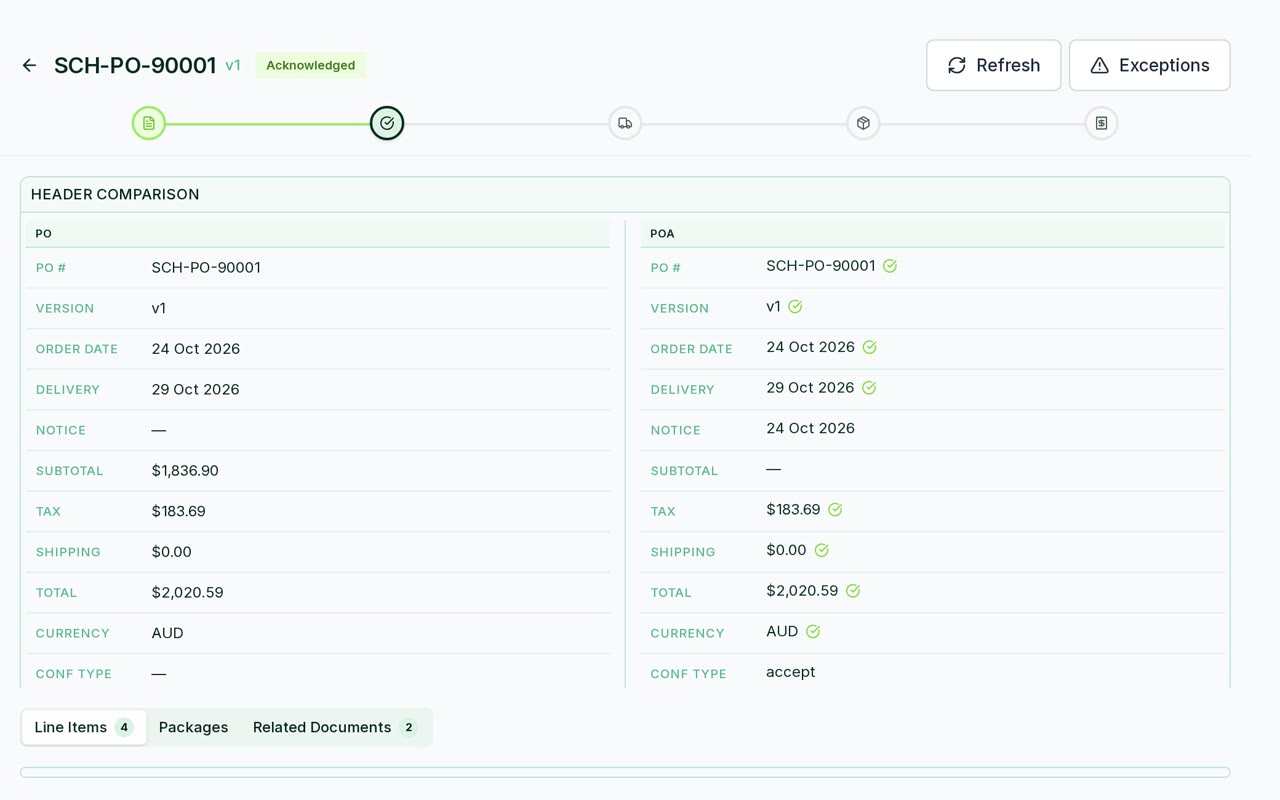Viewport: 1280px width, 800px height.
Task: Select the PO delivery date 29 Oct 2026
Action: coord(196,390)
